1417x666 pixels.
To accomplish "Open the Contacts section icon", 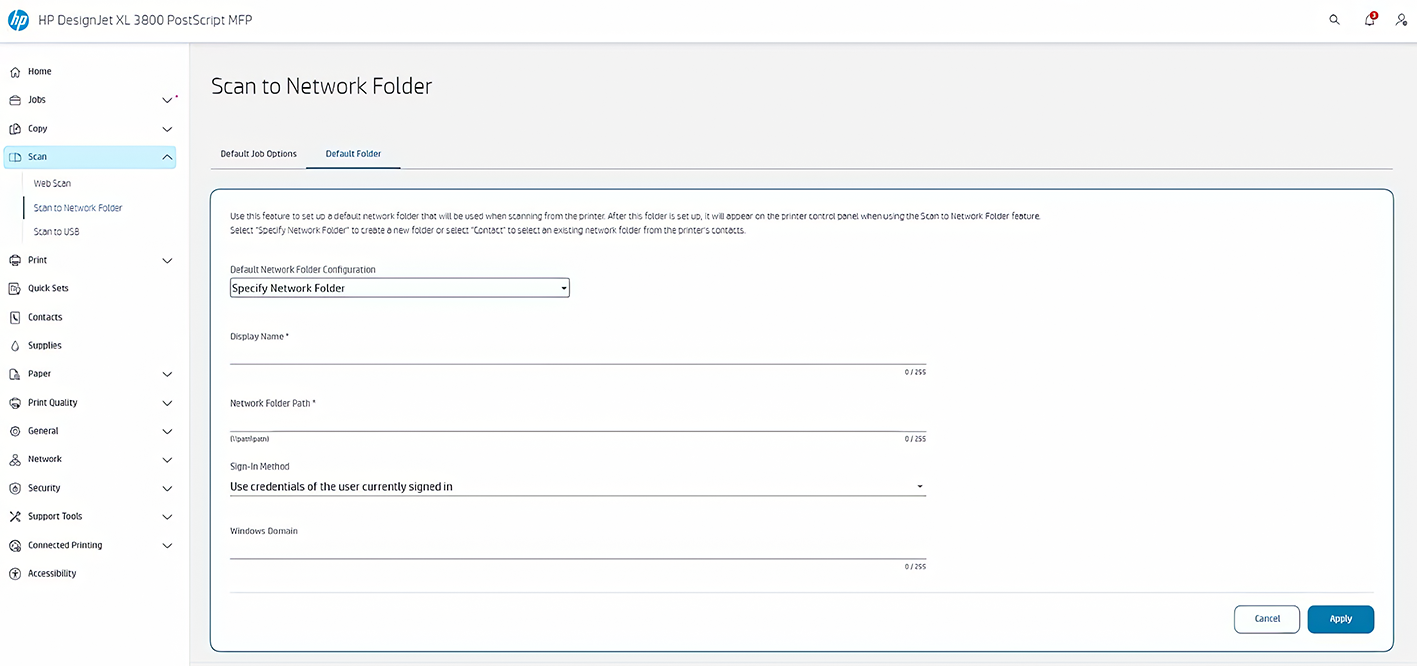I will pyautogui.click(x=15, y=317).
